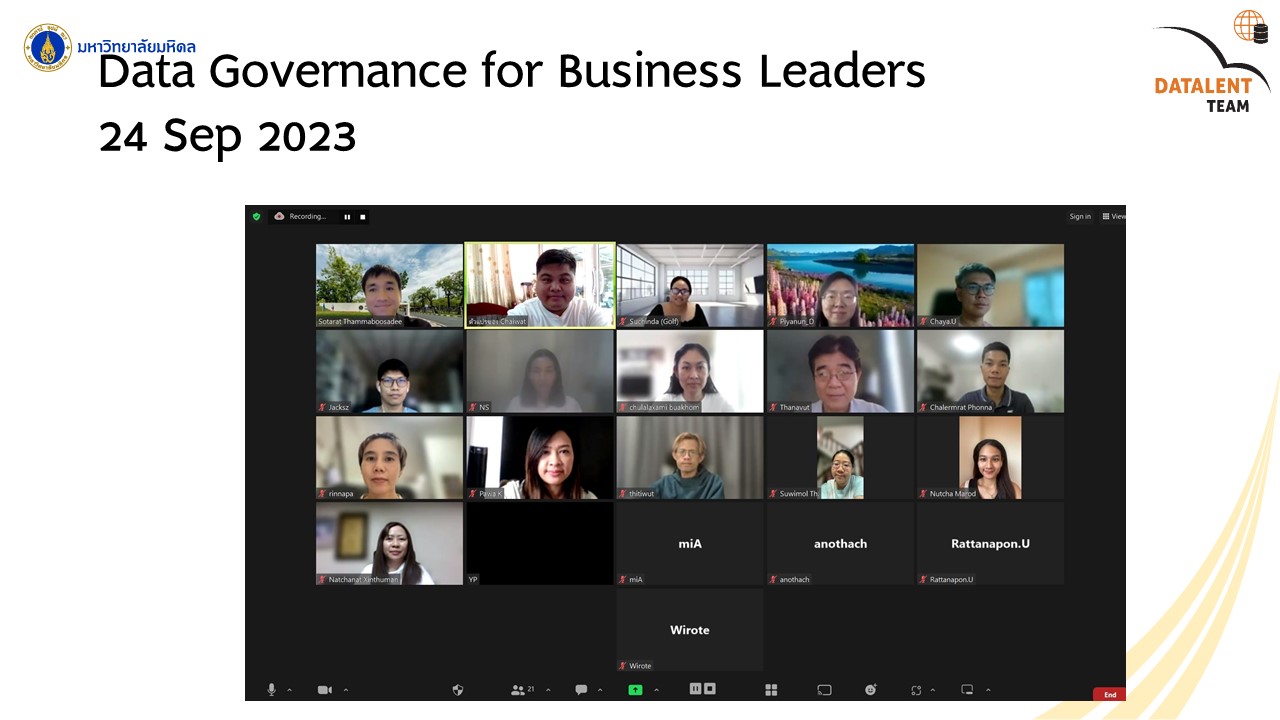This screenshot has height=720, width=1280.
Task: Click the whiteboard icon in bottom toolbar
Action: point(824,690)
